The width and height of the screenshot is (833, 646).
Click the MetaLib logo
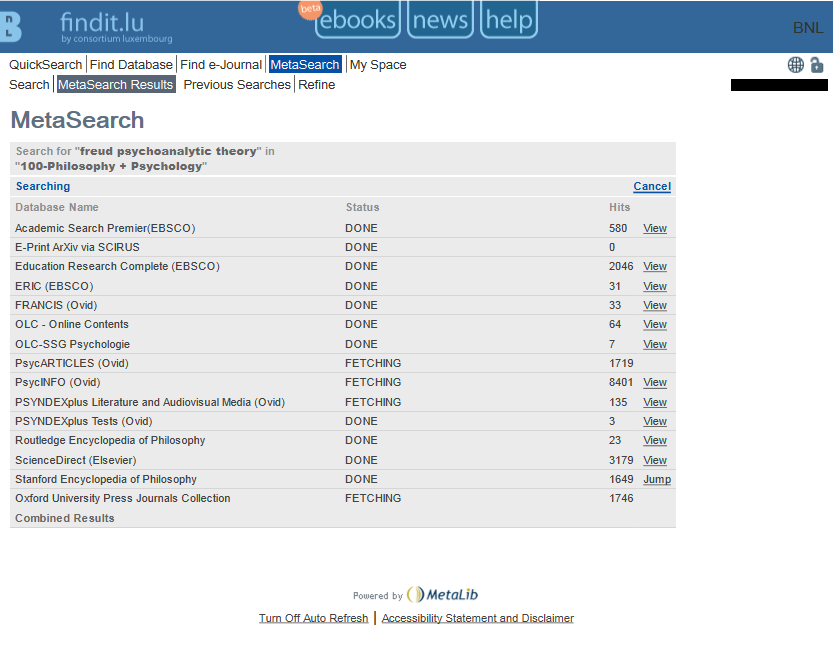[x=443, y=594]
